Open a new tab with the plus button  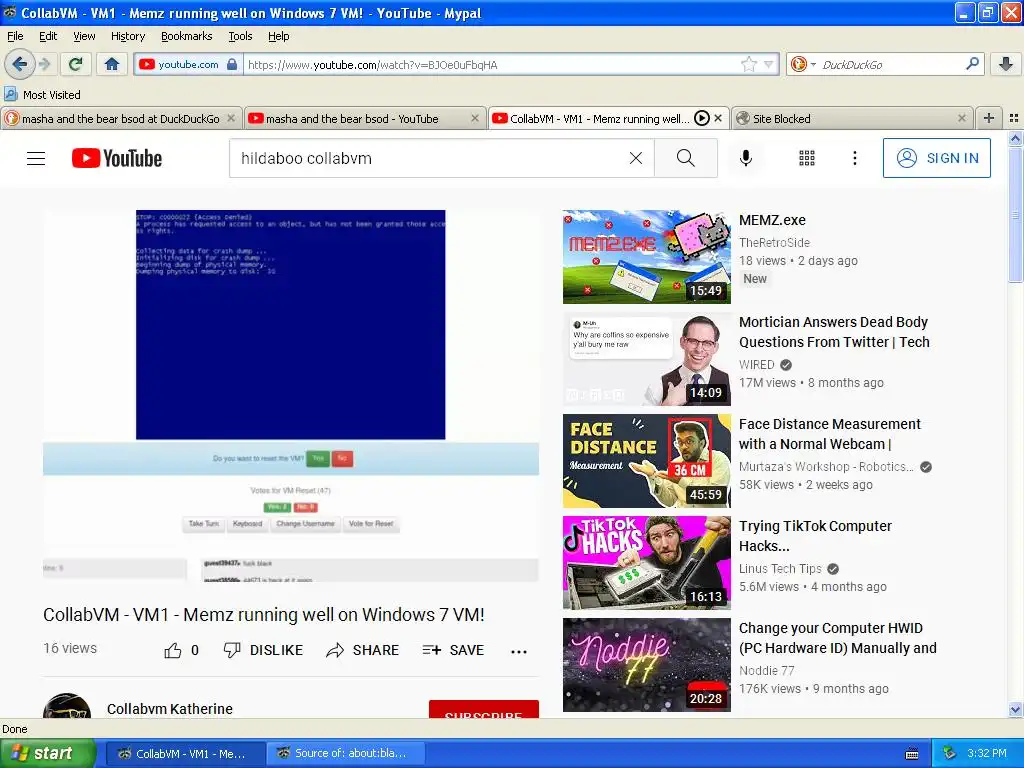pyautogui.click(x=989, y=118)
